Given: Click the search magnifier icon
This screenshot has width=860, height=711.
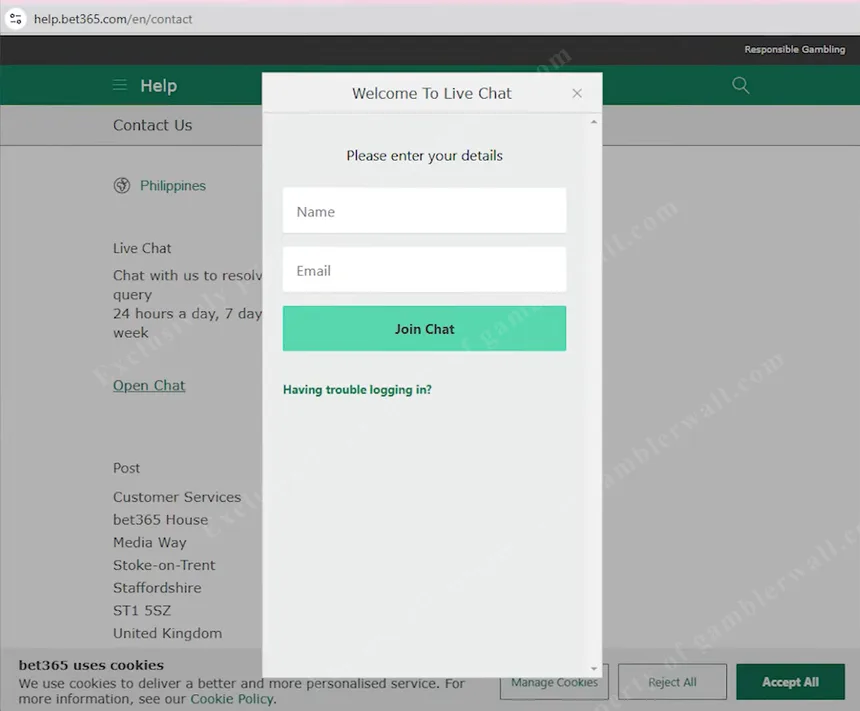Looking at the screenshot, I should [741, 86].
